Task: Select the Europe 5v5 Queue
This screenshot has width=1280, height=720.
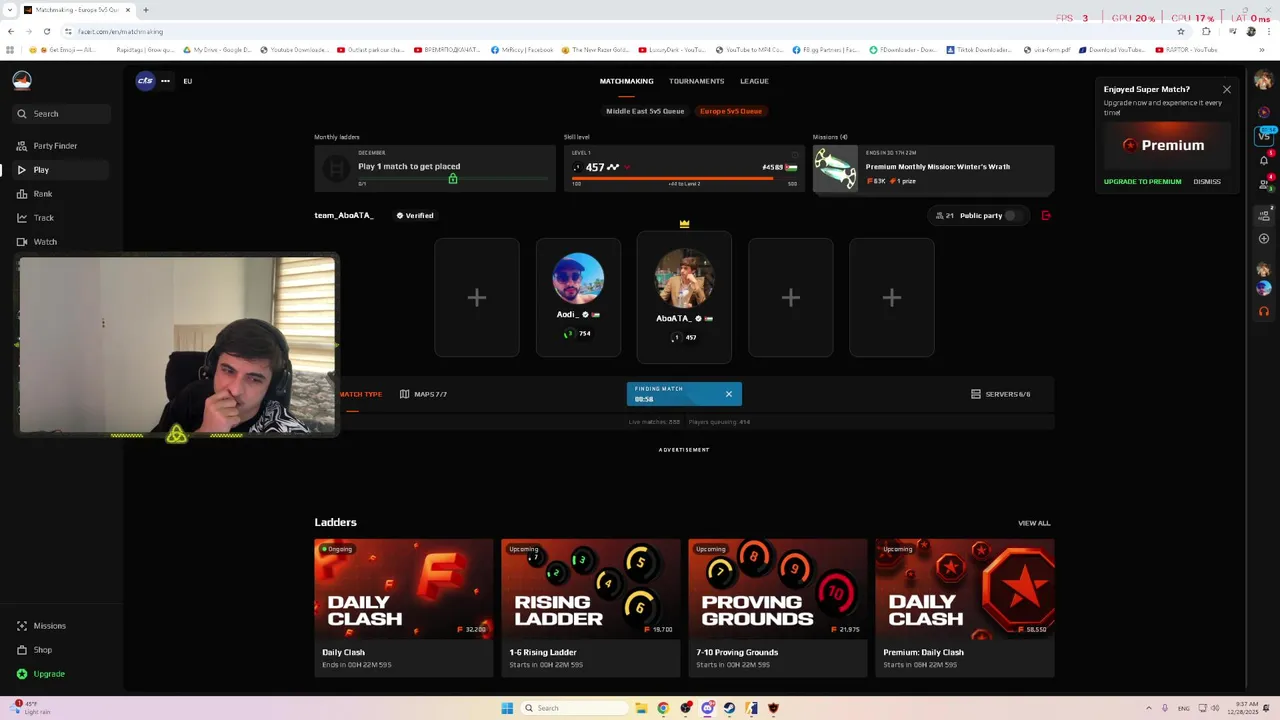Action: coord(731,111)
